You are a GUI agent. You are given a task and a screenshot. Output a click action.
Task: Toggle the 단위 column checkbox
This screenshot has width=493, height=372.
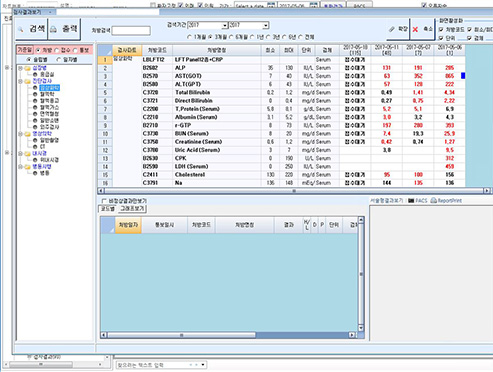441,38
